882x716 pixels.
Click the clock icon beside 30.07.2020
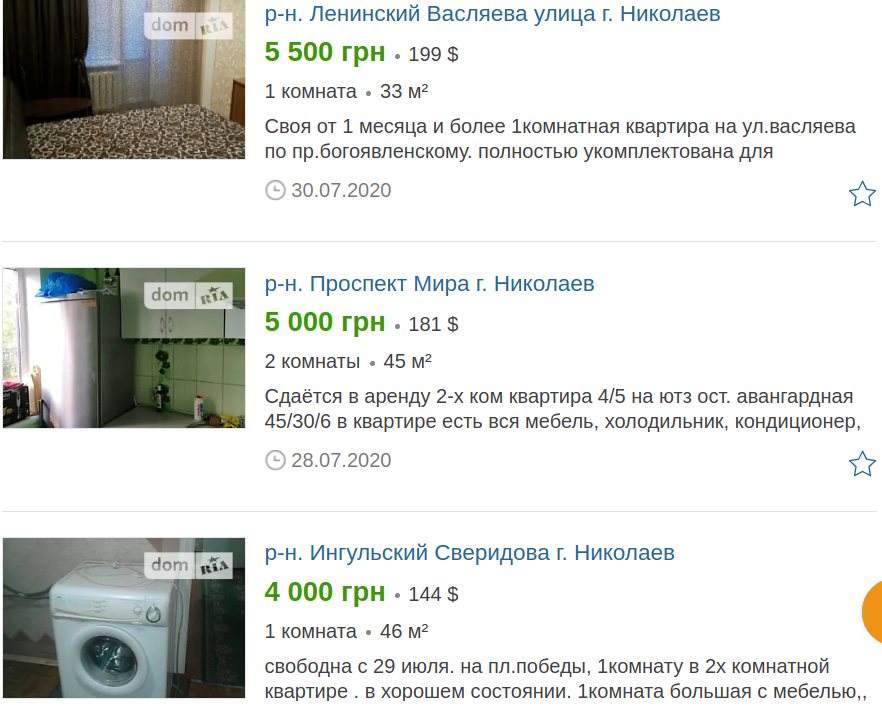275,190
